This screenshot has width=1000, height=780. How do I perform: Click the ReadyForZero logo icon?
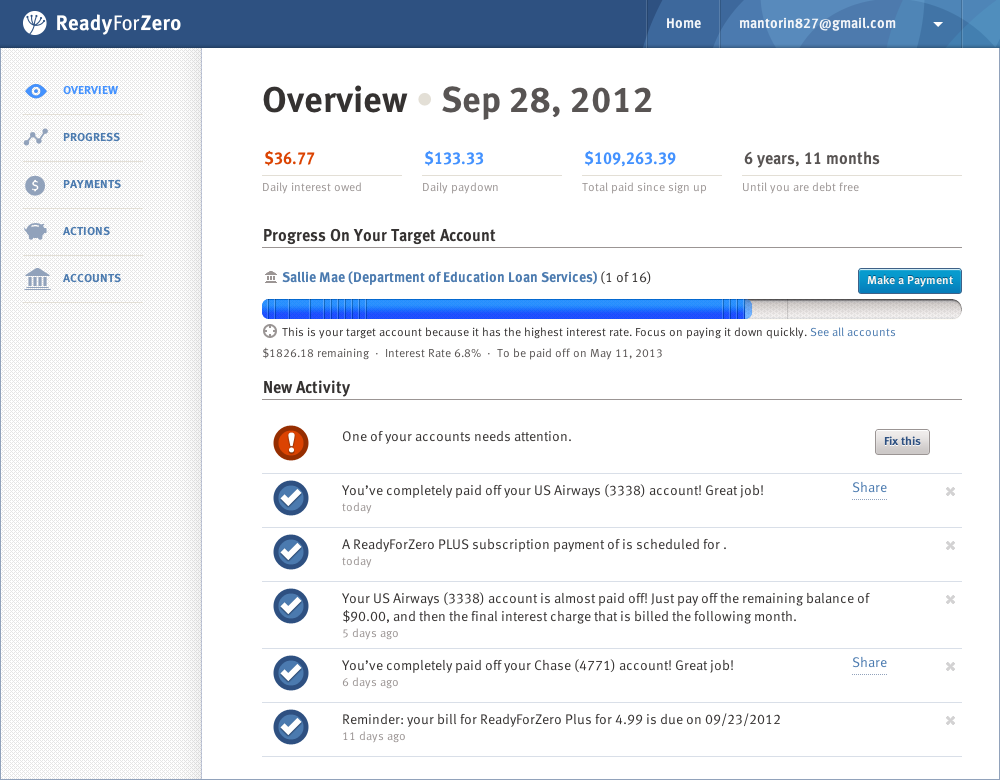[x=34, y=24]
